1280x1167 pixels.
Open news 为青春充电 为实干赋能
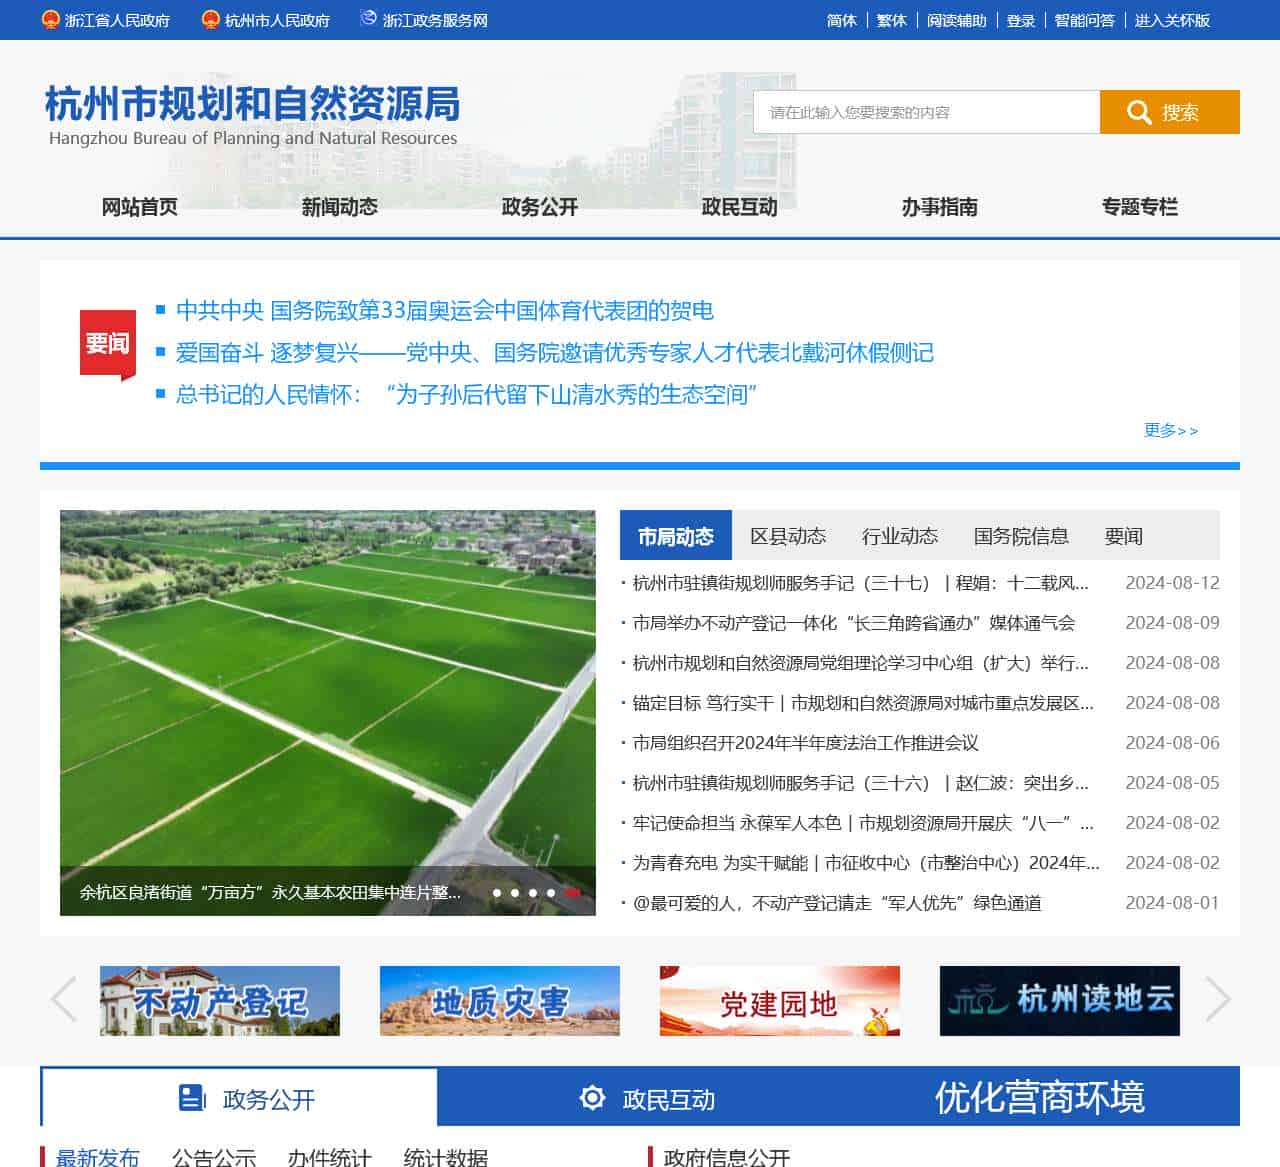(866, 863)
